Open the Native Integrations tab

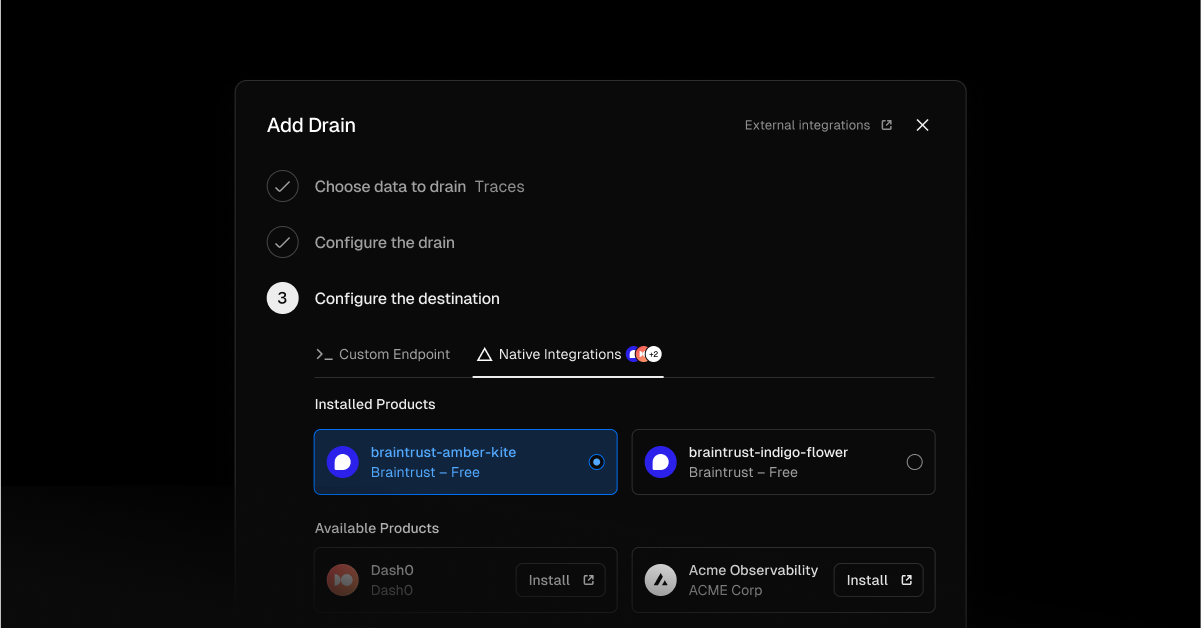click(557, 354)
